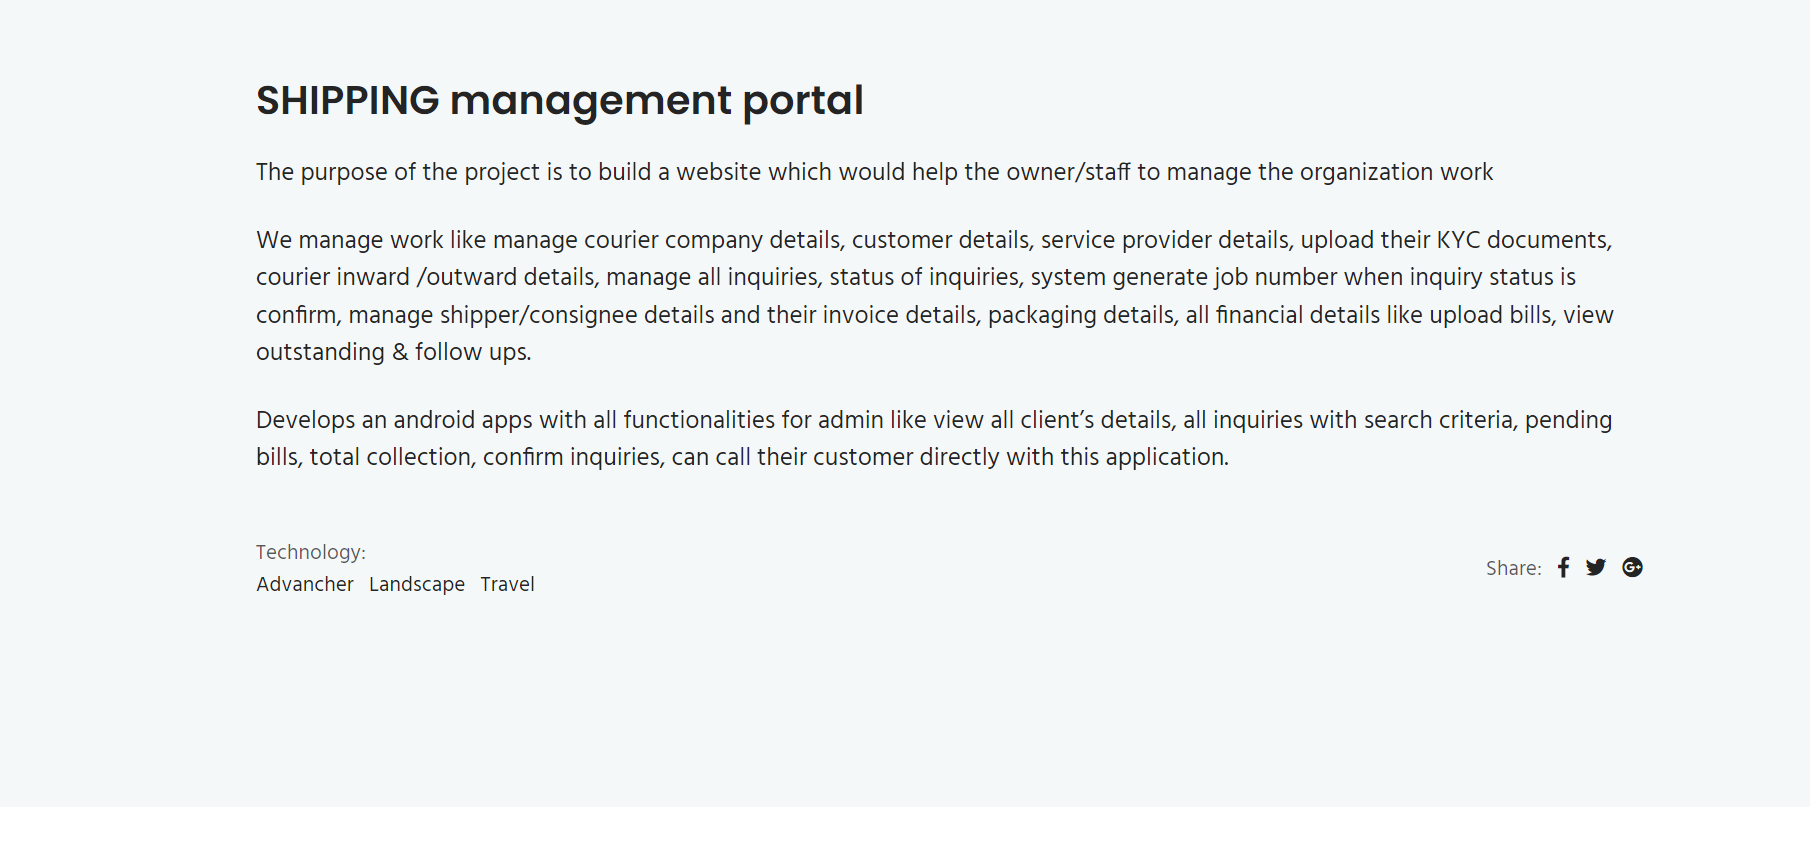Click the line beginning 'courier inward /outward details'
The height and width of the screenshot is (842, 1810).
pos(915,277)
